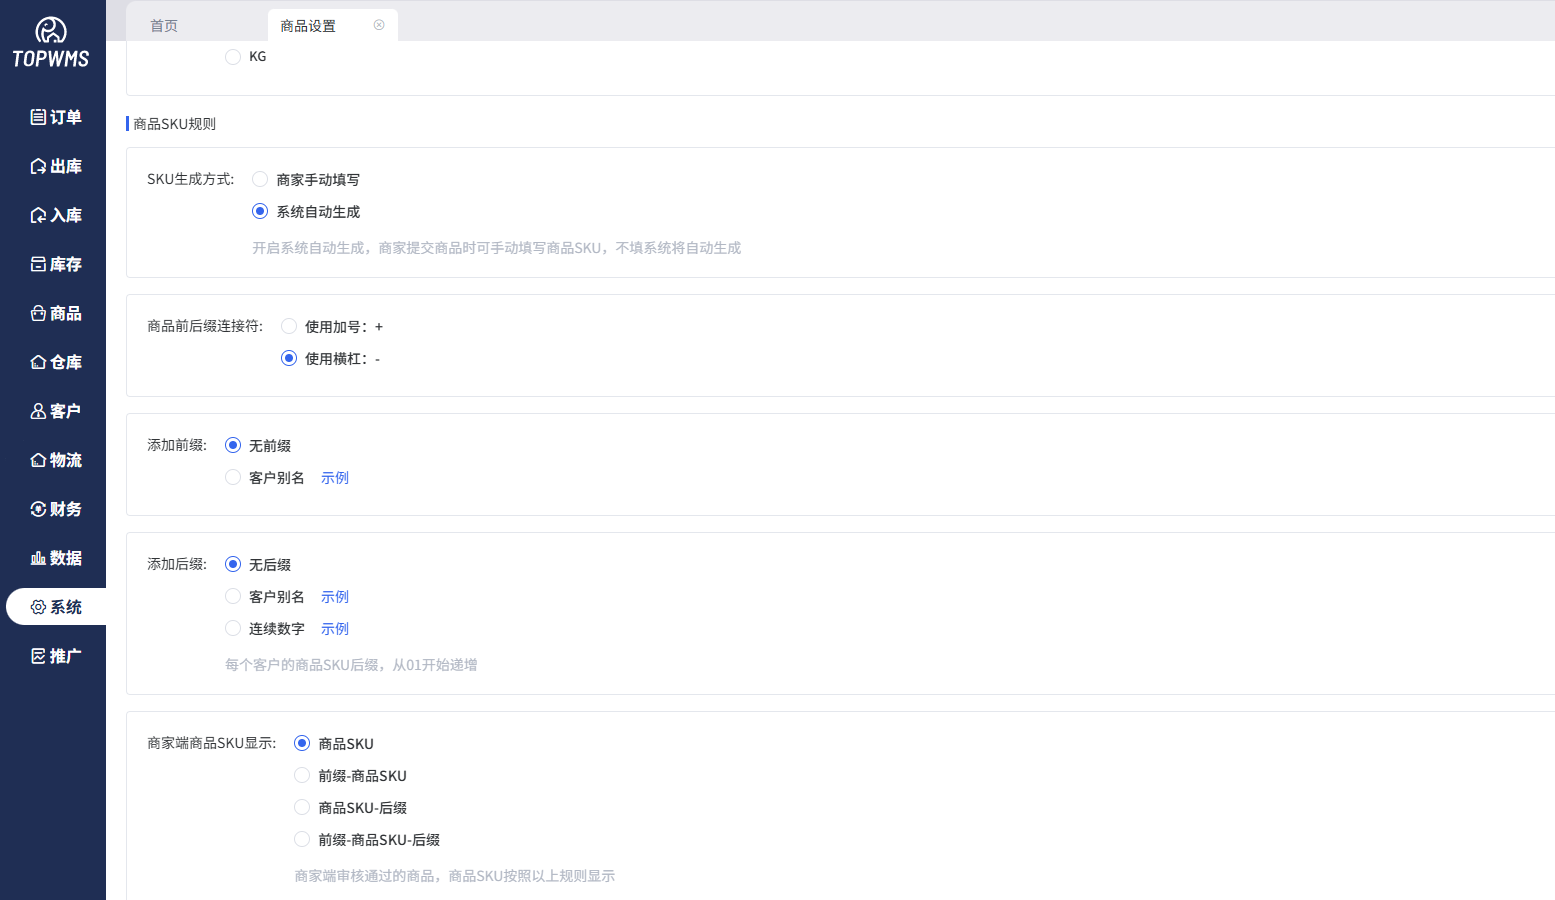Open the 订单 (Orders) sidebar icon
The image size is (1555, 900).
pos(38,117)
